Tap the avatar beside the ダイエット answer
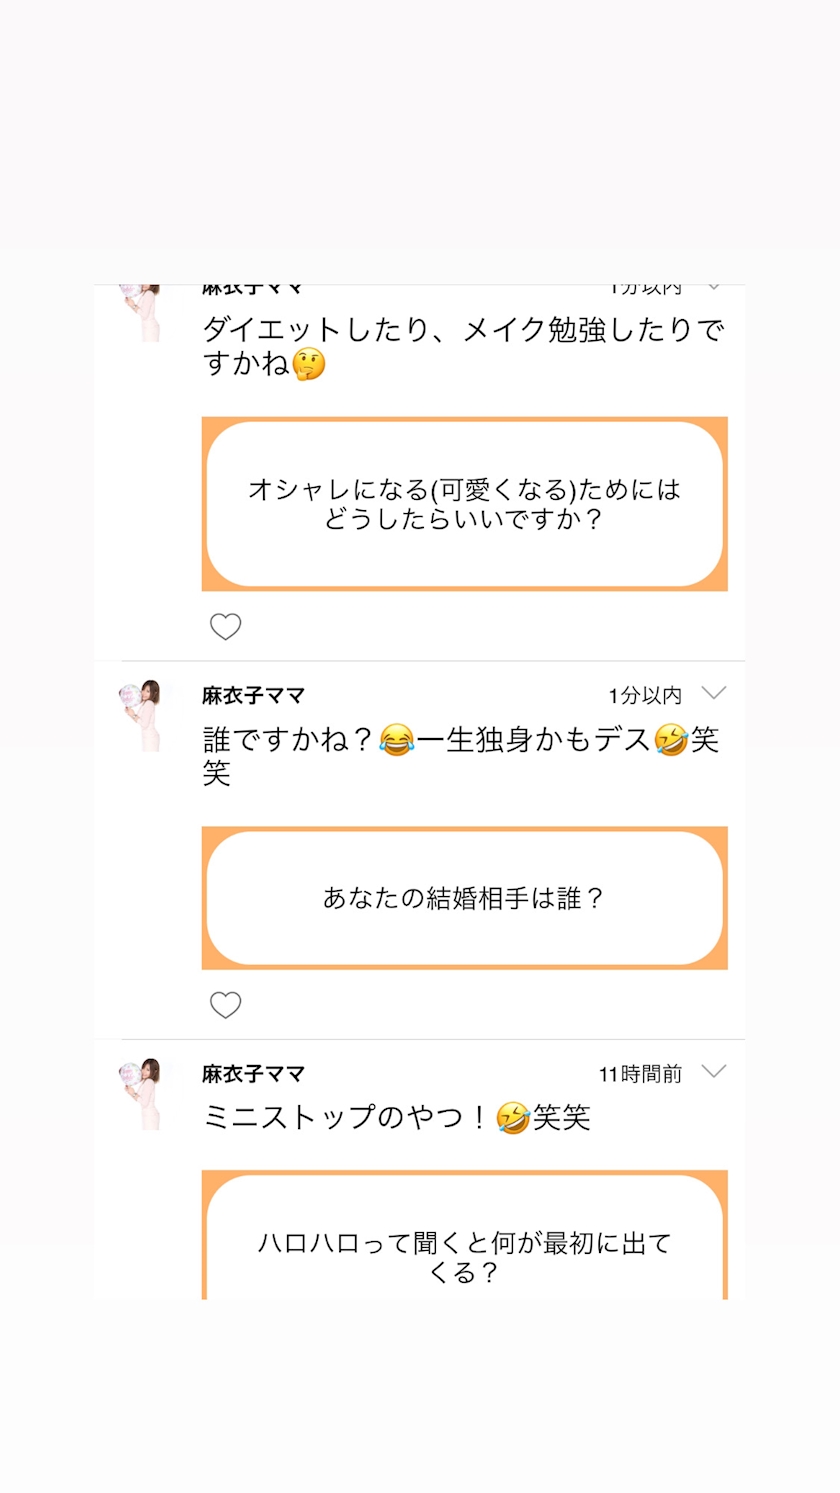 click(140, 314)
